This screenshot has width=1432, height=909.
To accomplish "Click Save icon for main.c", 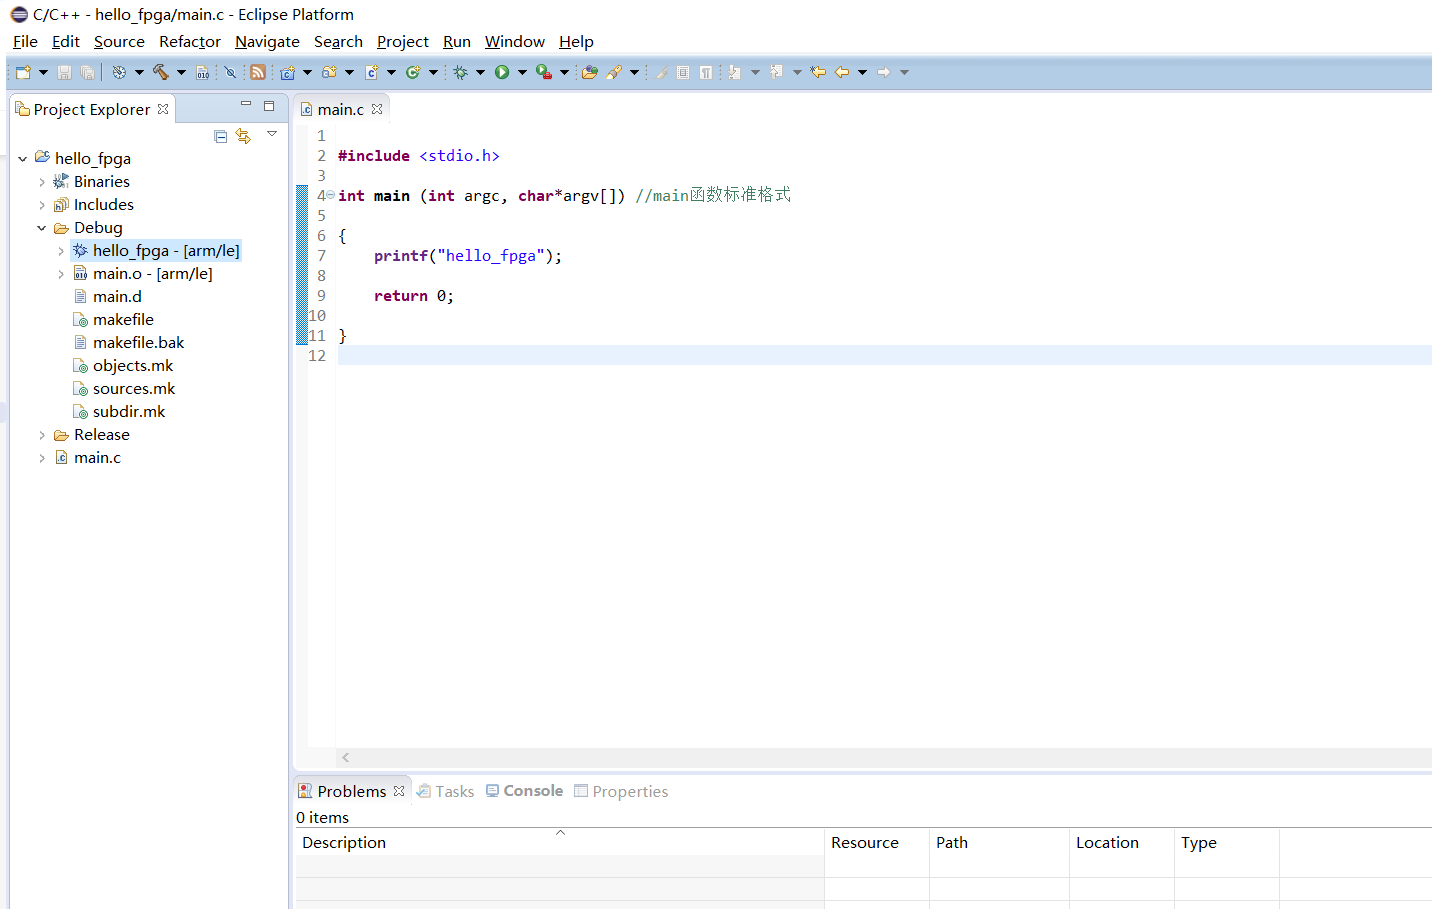I will pos(64,71).
